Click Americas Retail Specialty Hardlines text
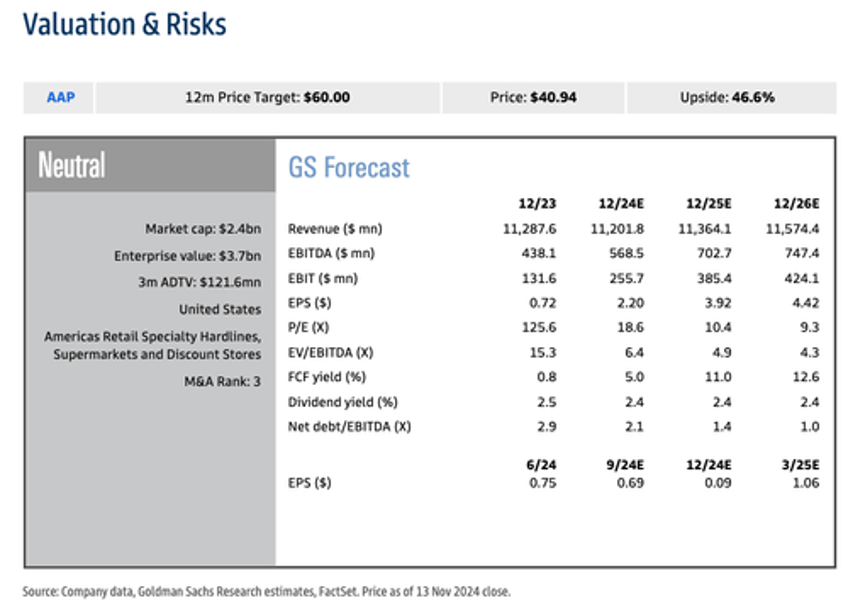 click(x=153, y=336)
